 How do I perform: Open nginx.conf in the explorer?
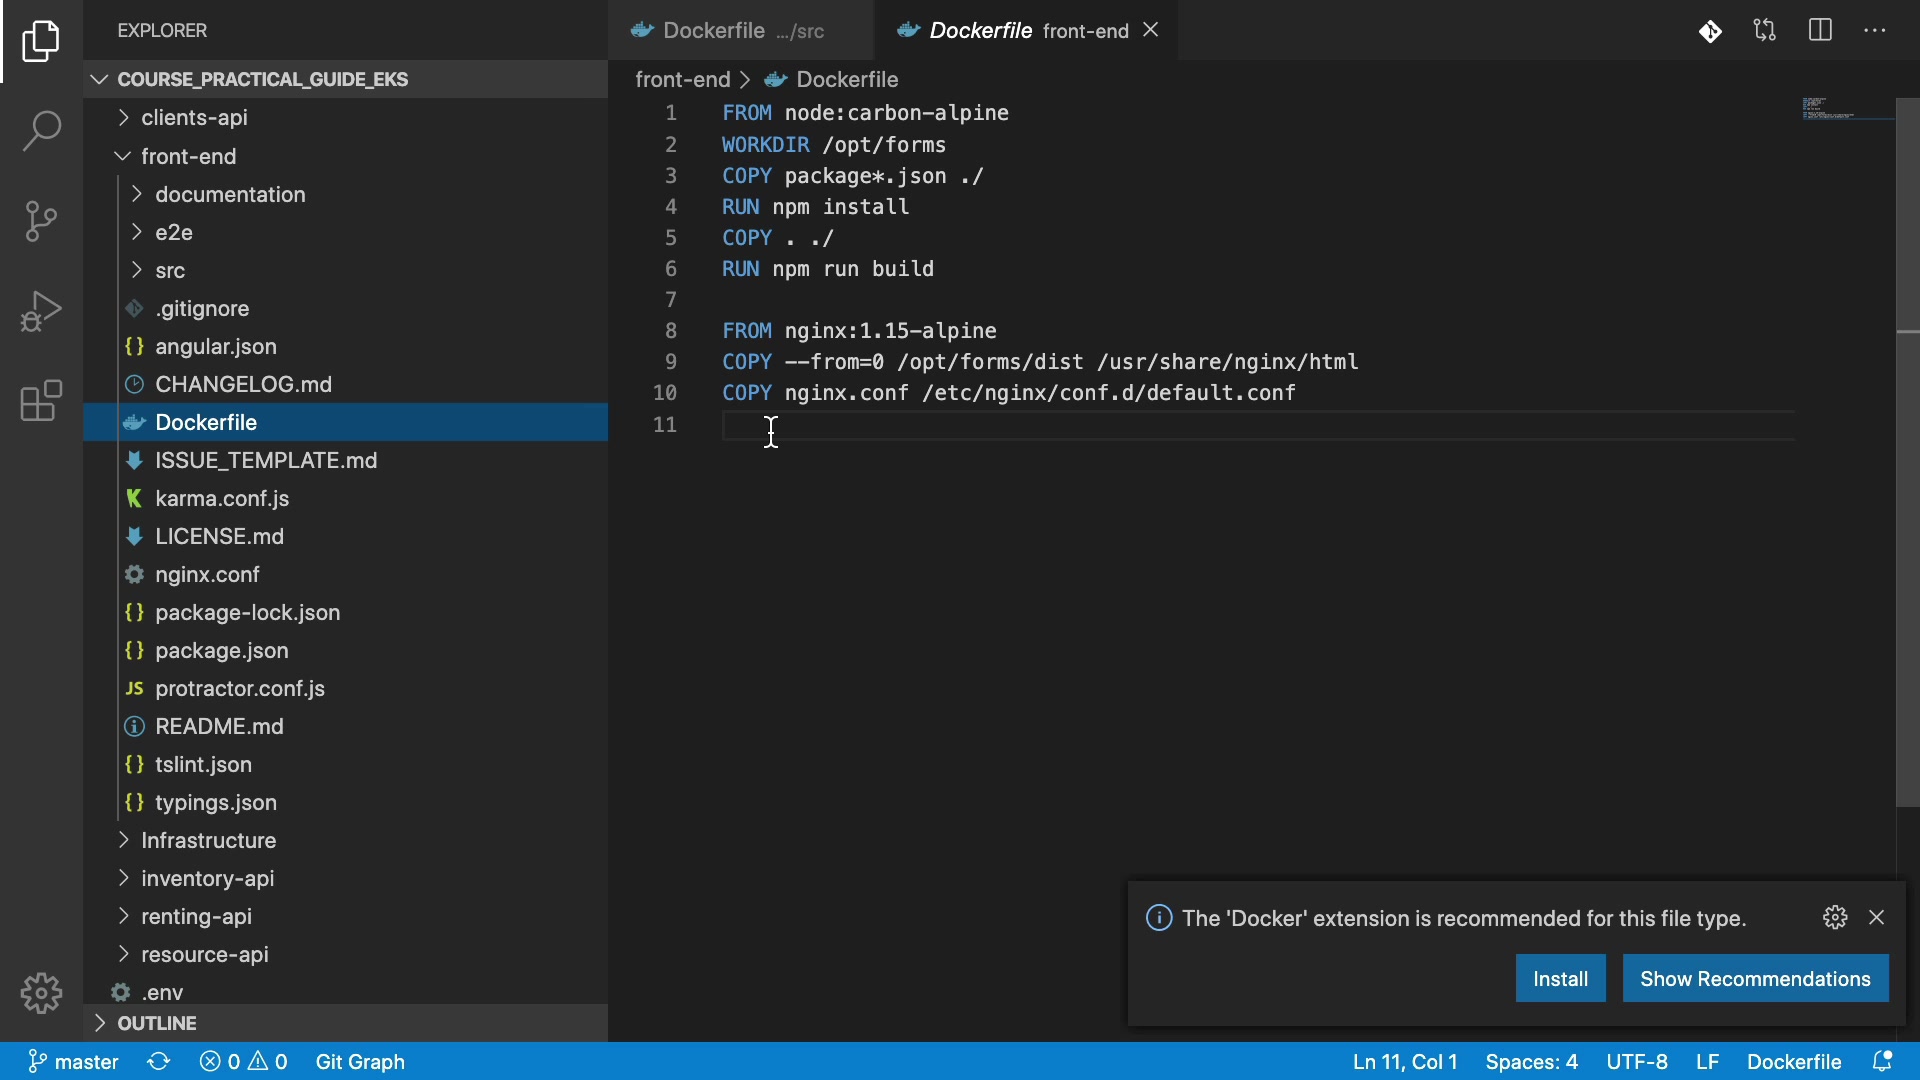coord(207,575)
